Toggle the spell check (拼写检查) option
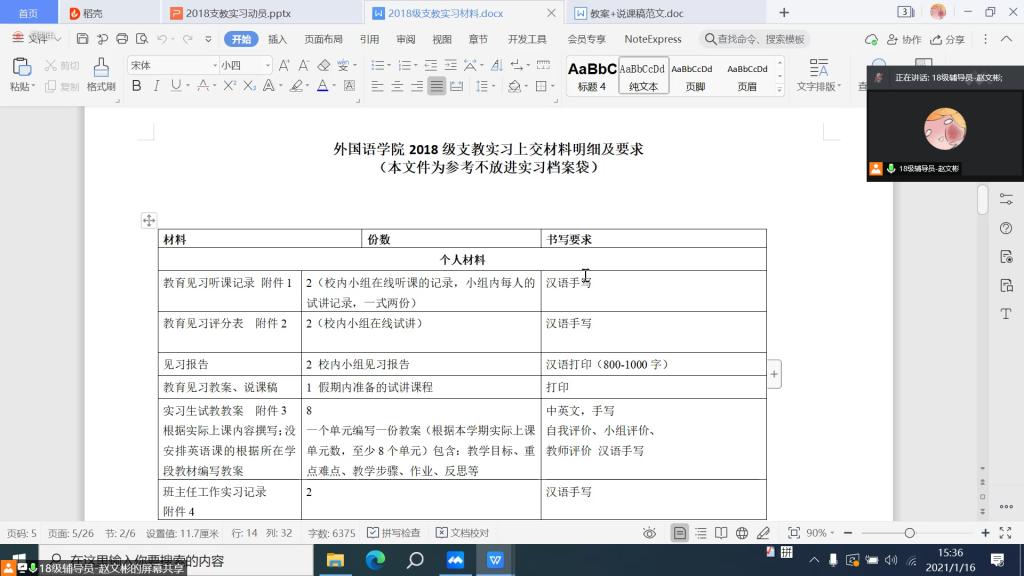 [394, 533]
